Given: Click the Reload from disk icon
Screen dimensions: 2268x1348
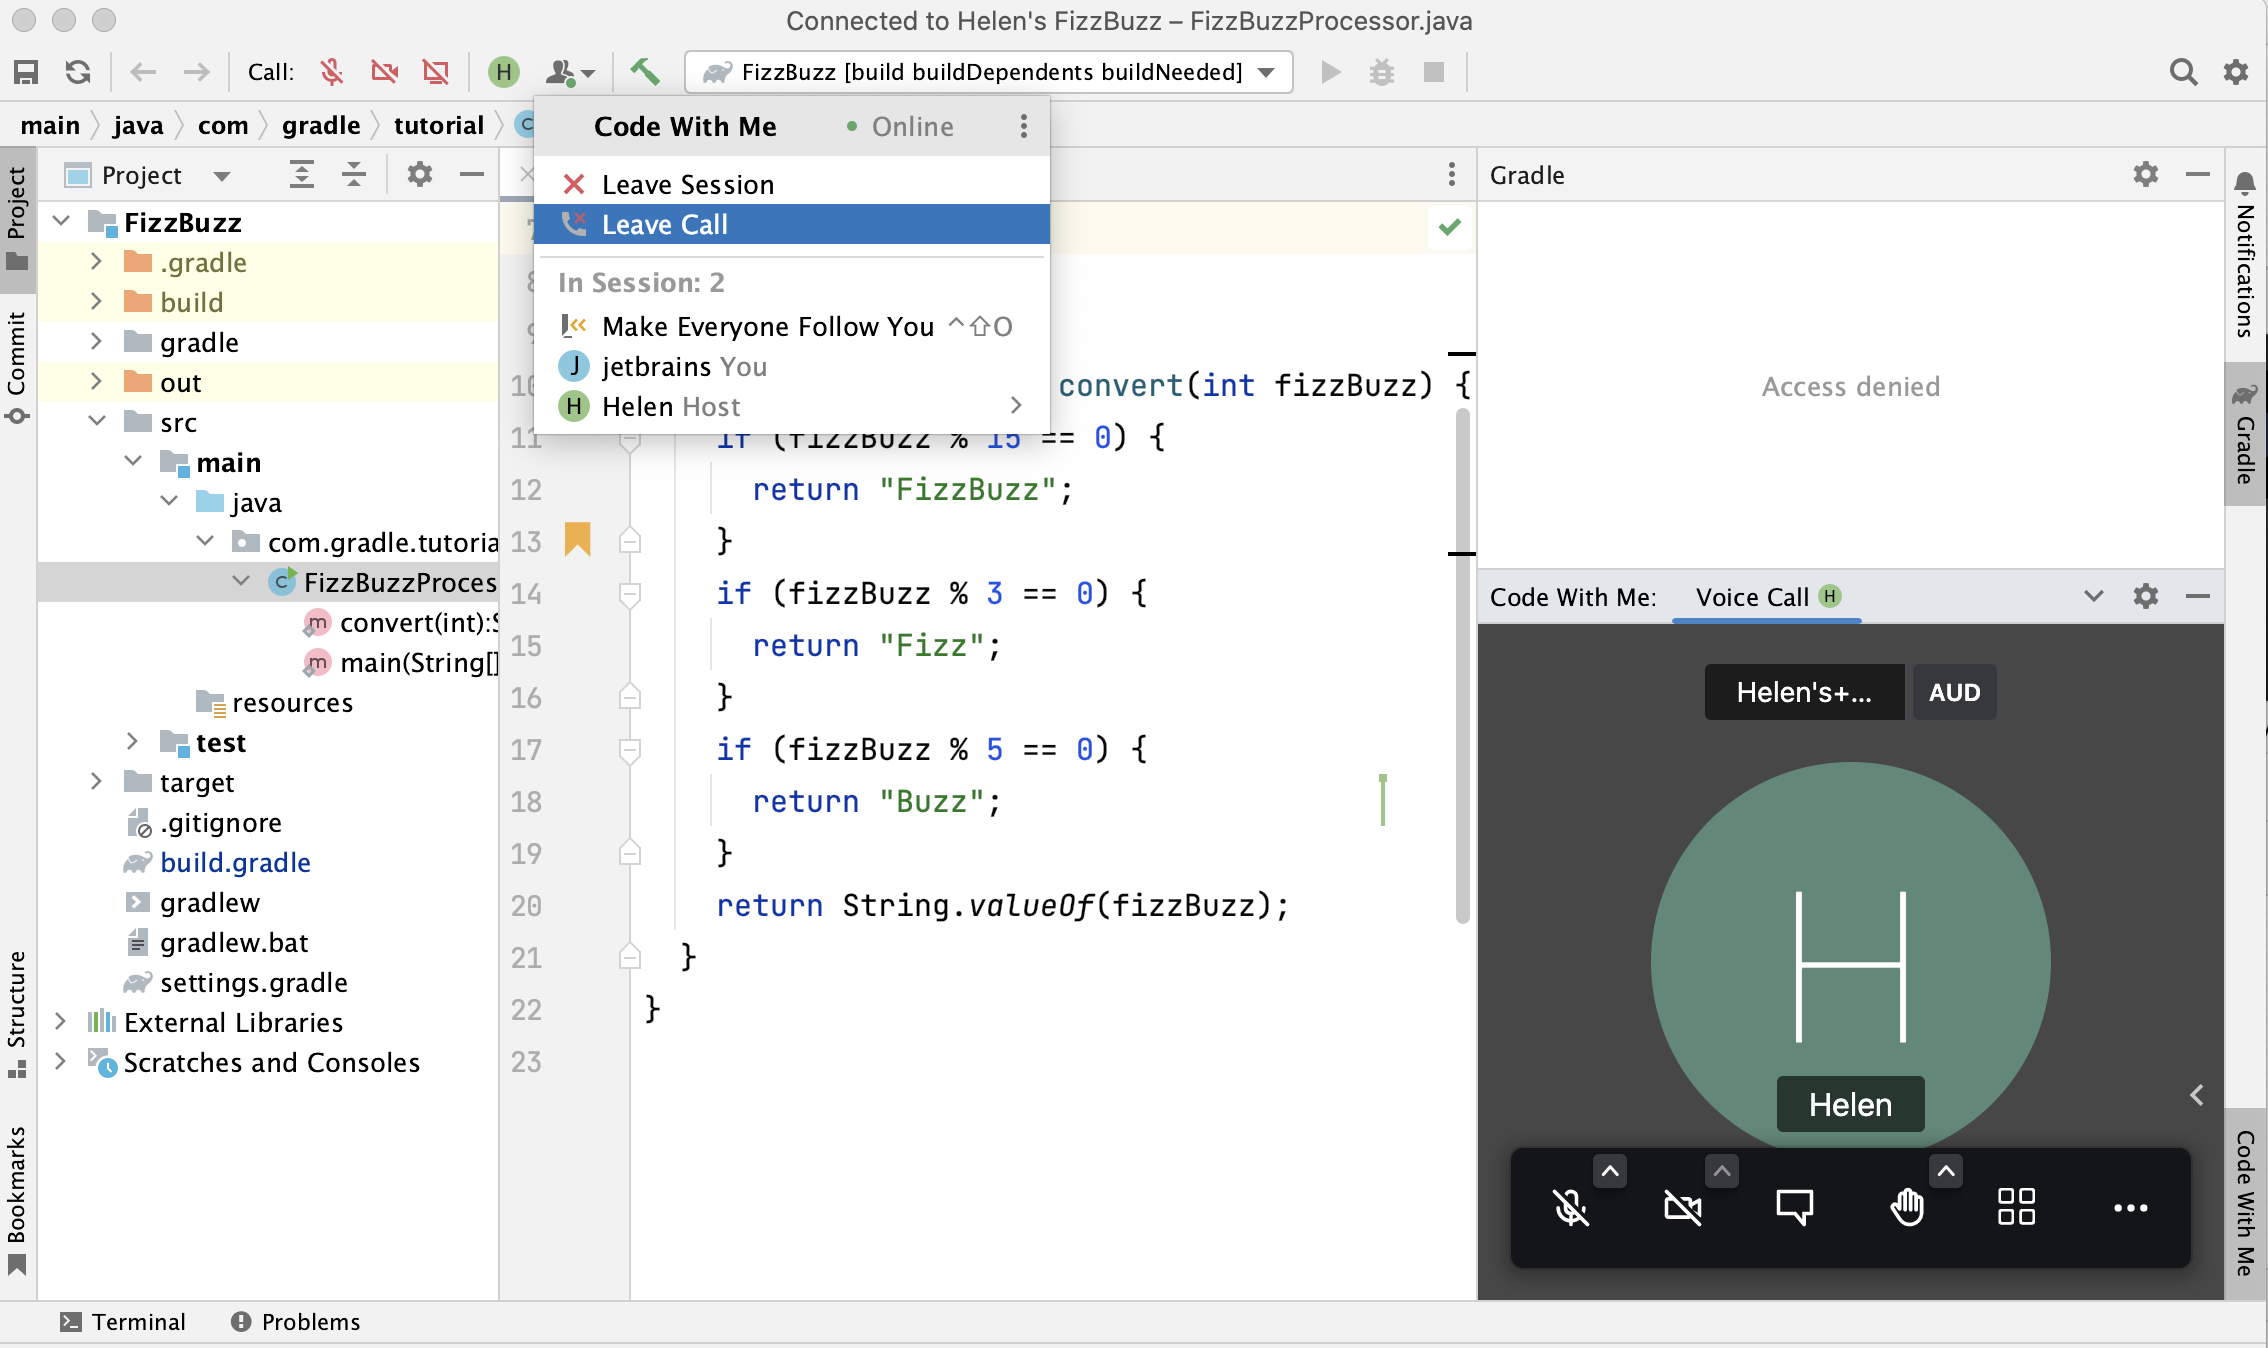Looking at the screenshot, I should (x=78, y=72).
